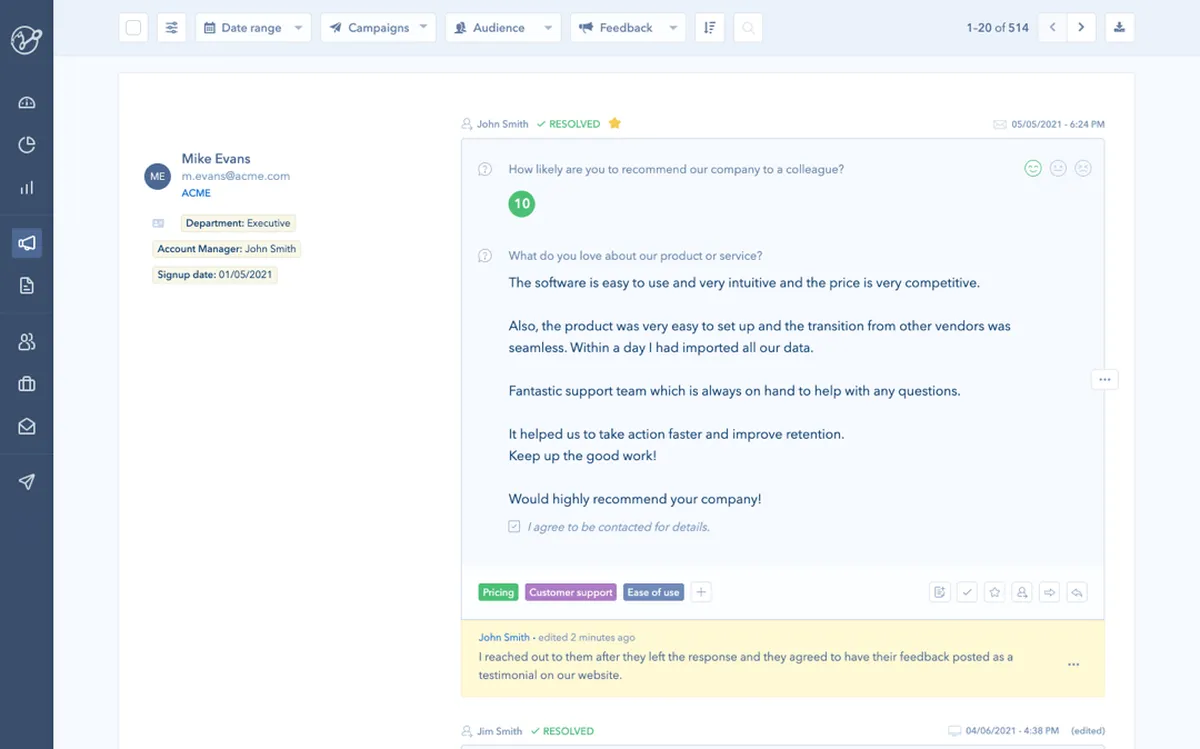The width and height of the screenshot is (1200, 749).
Task: Open the note's three-dot options menu
Action: (x=1073, y=664)
